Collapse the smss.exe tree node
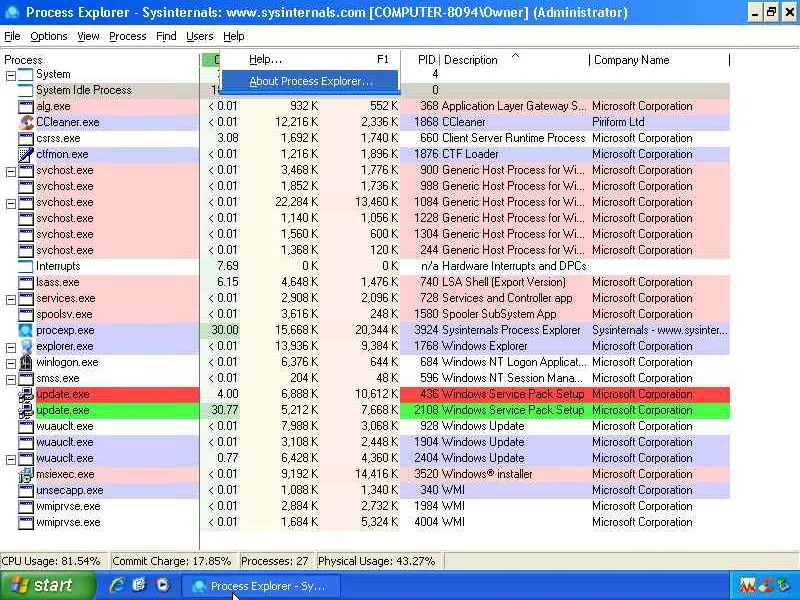Screen dimensions: 800x600 coord(11,380)
